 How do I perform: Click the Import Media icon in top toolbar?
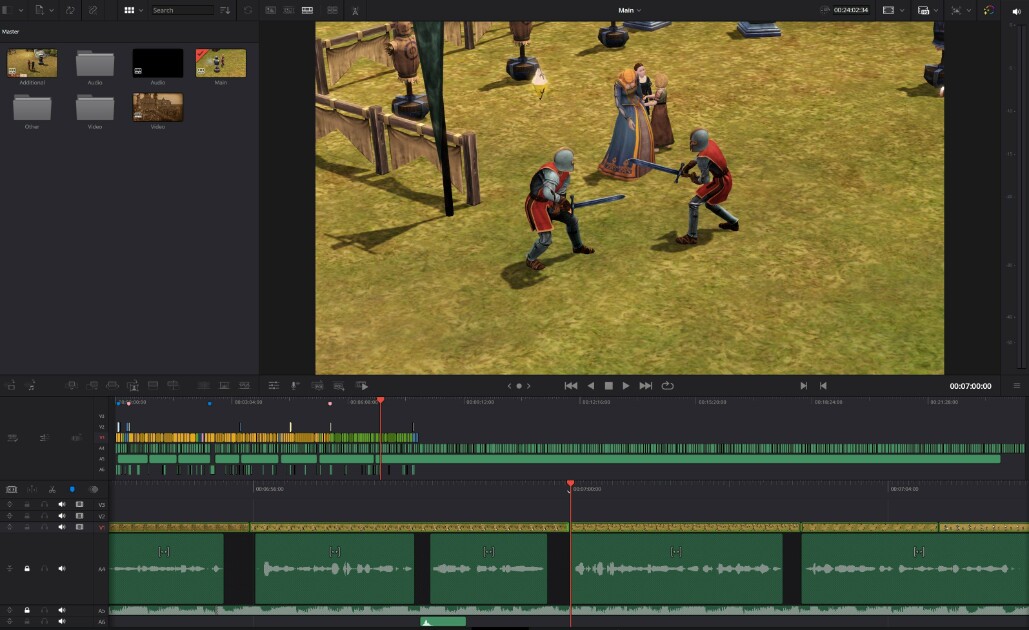point(39,10)
